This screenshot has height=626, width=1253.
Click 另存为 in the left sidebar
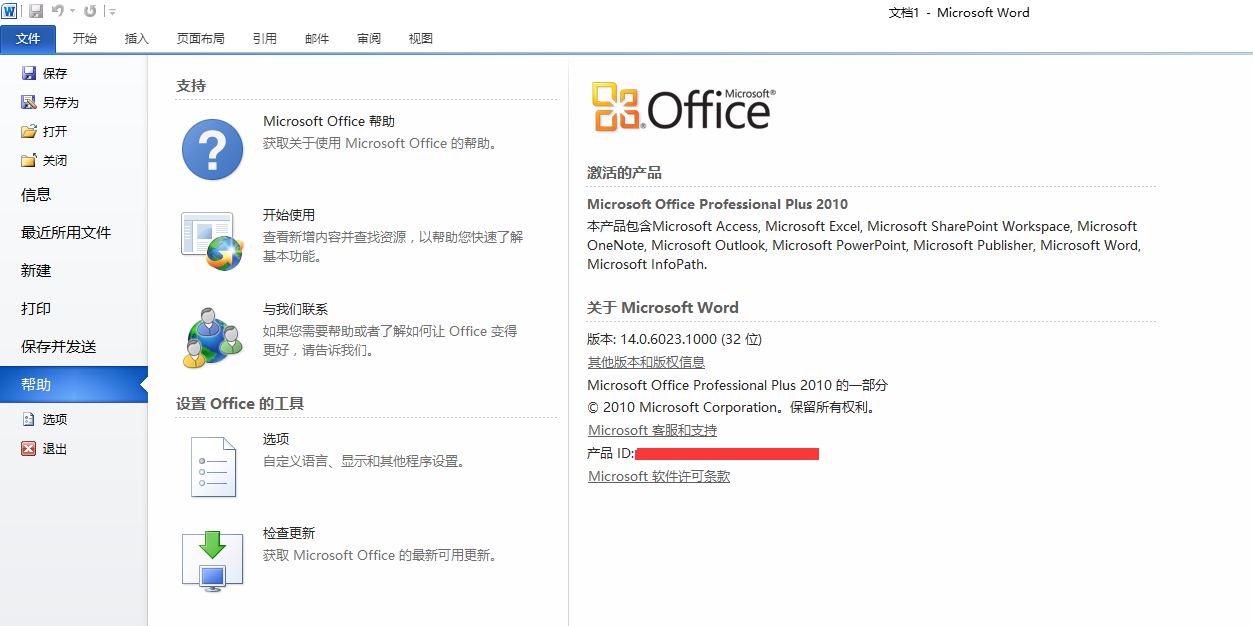point(60,102)
